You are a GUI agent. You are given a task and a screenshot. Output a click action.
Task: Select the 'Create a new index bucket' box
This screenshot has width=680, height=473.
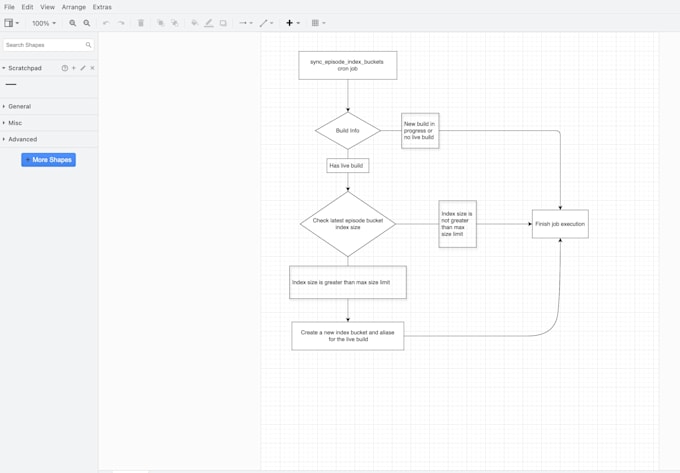pos(348,336)
